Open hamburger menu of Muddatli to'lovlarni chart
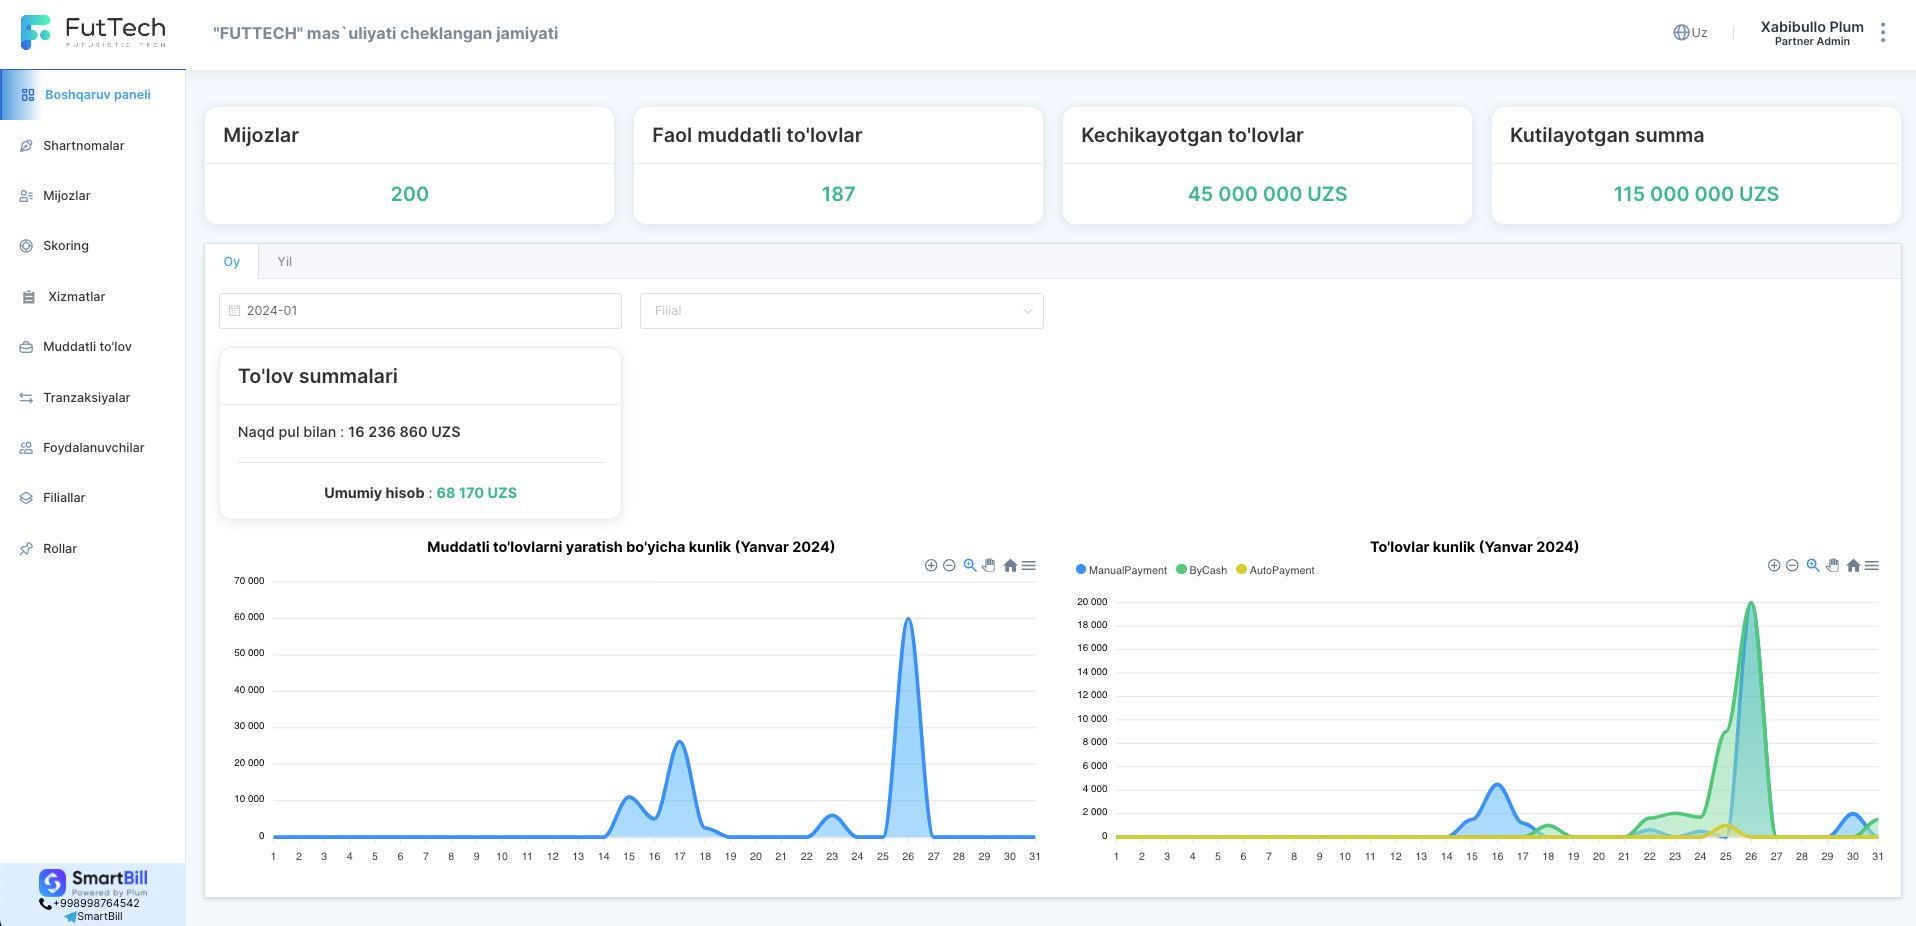The height and width of the screenshot is (926, 1916). [x=1028, y=566]
